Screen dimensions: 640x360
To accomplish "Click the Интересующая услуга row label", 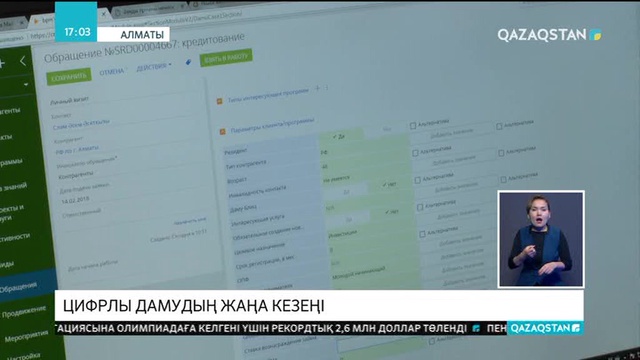I will [x=258, y=221].
